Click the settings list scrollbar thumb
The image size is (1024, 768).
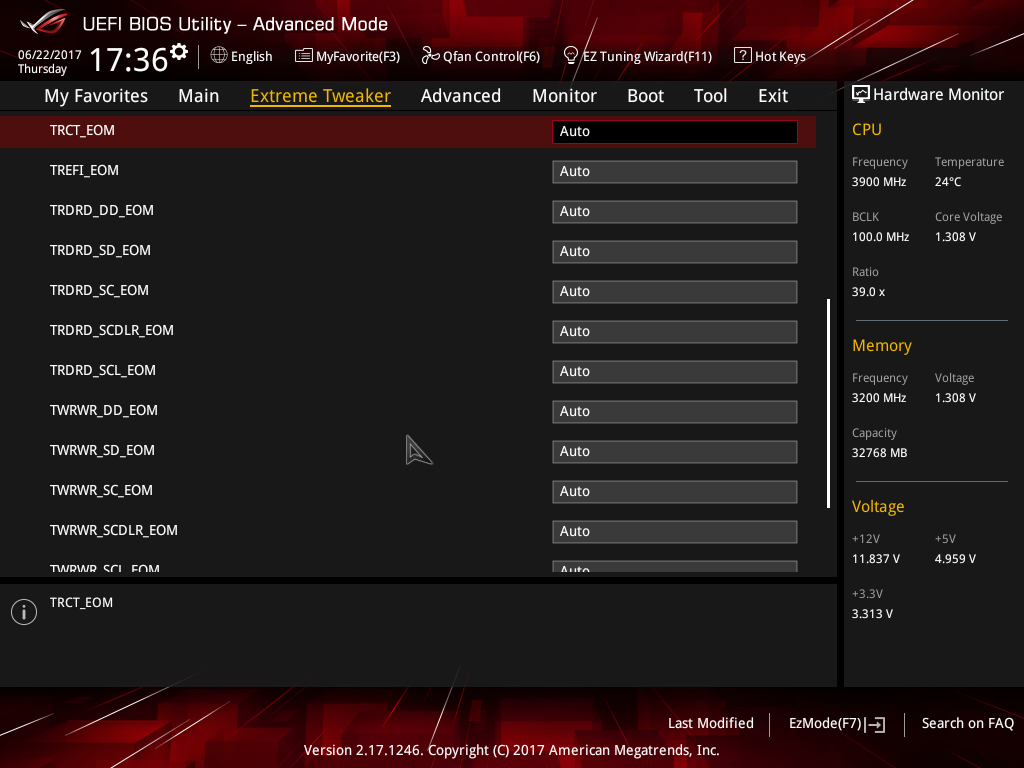pyautogui.click(x=828, y=404)
